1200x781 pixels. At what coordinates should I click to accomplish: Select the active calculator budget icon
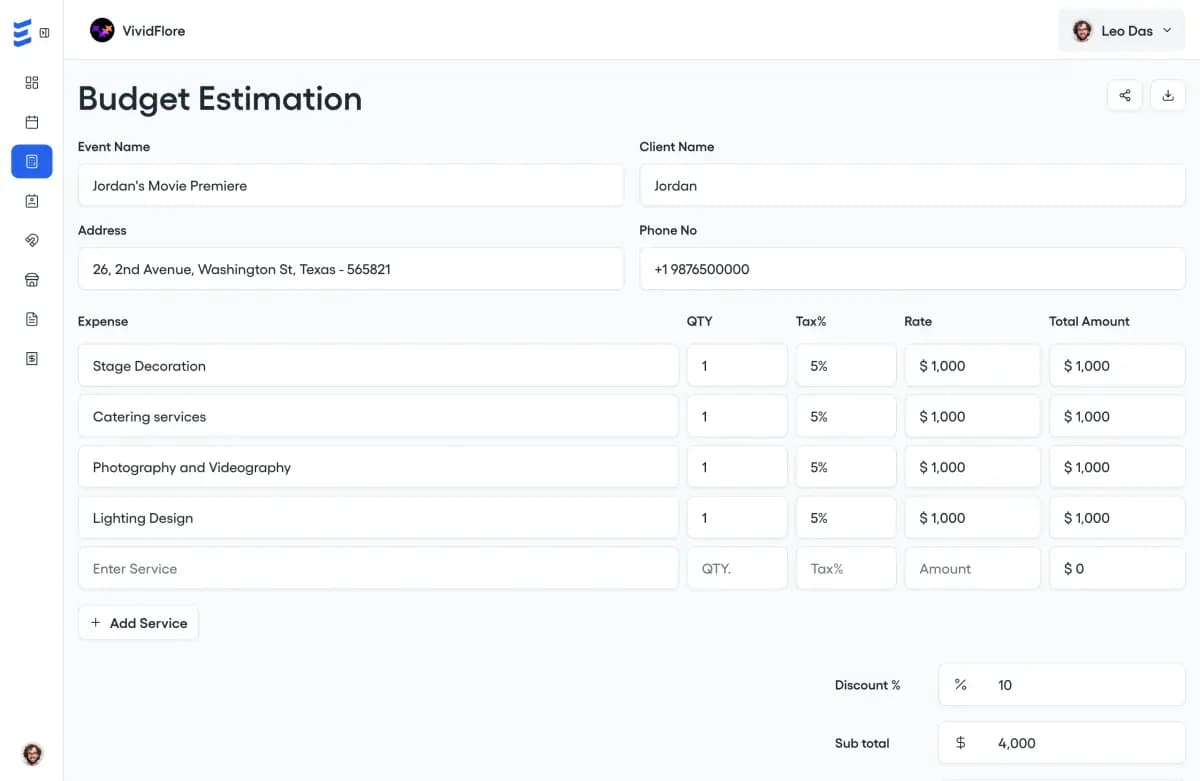coord(31,161)
